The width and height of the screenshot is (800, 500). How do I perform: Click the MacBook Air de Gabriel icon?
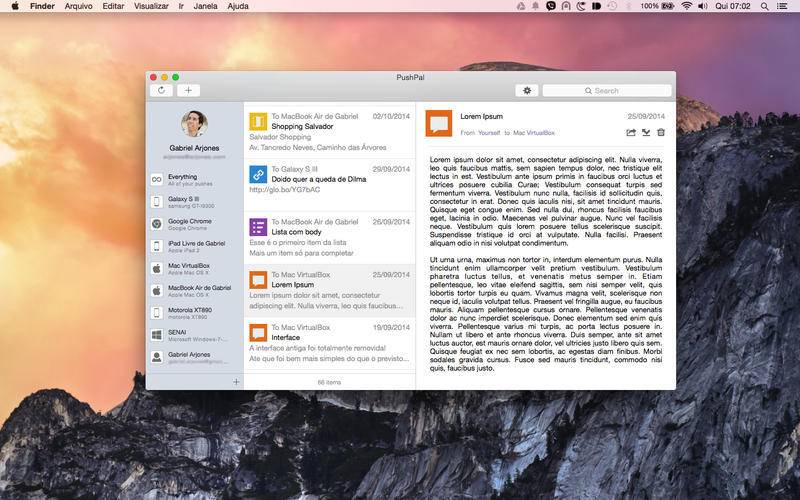157,290
